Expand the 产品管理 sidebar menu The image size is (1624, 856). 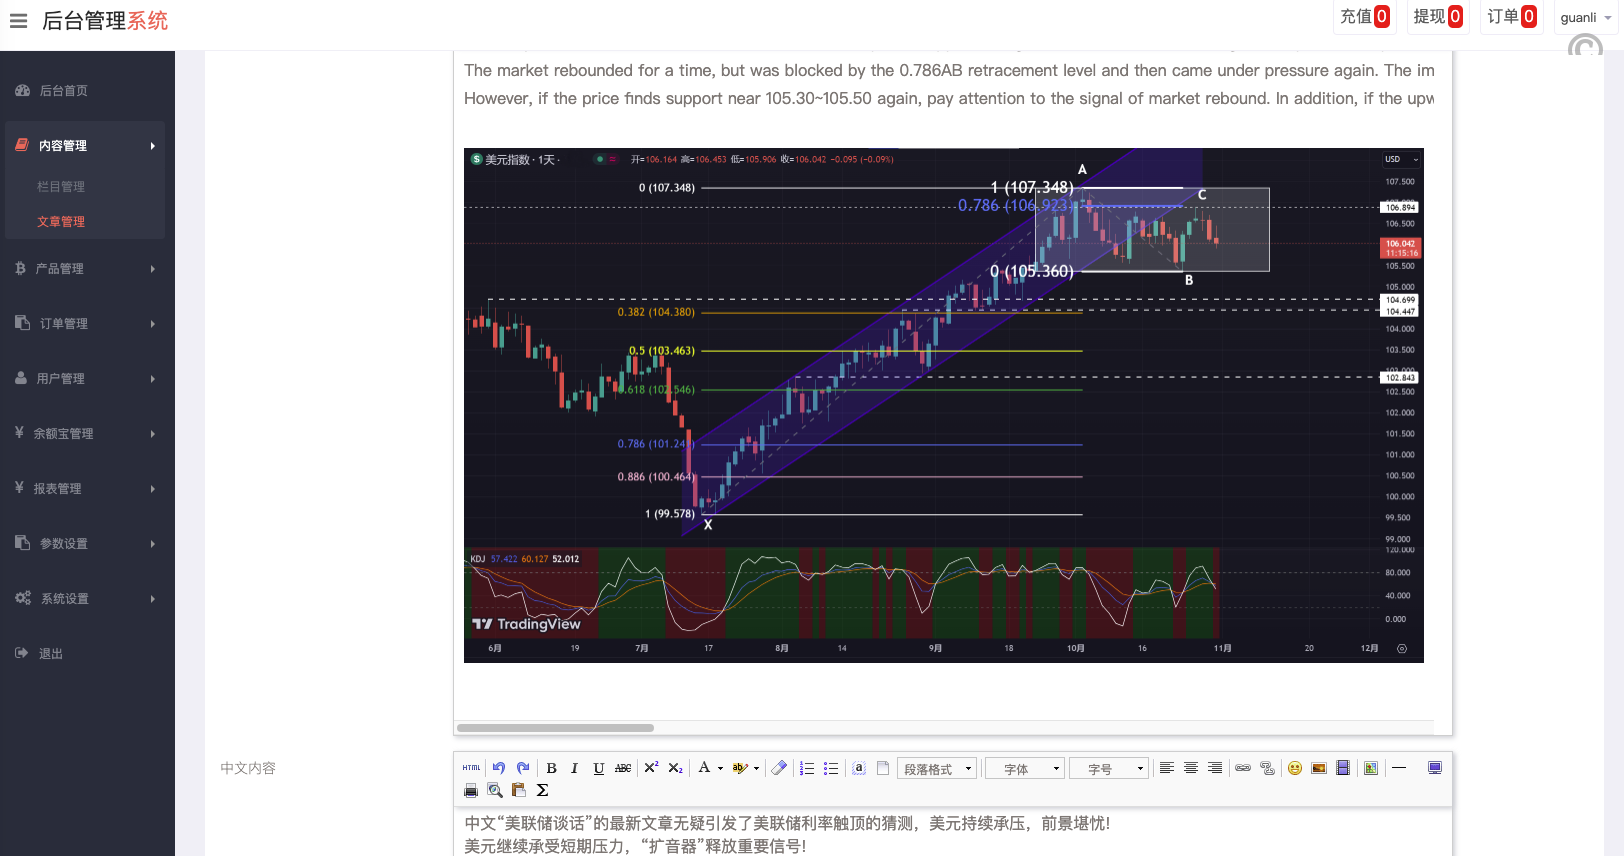click(x=85, y=269)
